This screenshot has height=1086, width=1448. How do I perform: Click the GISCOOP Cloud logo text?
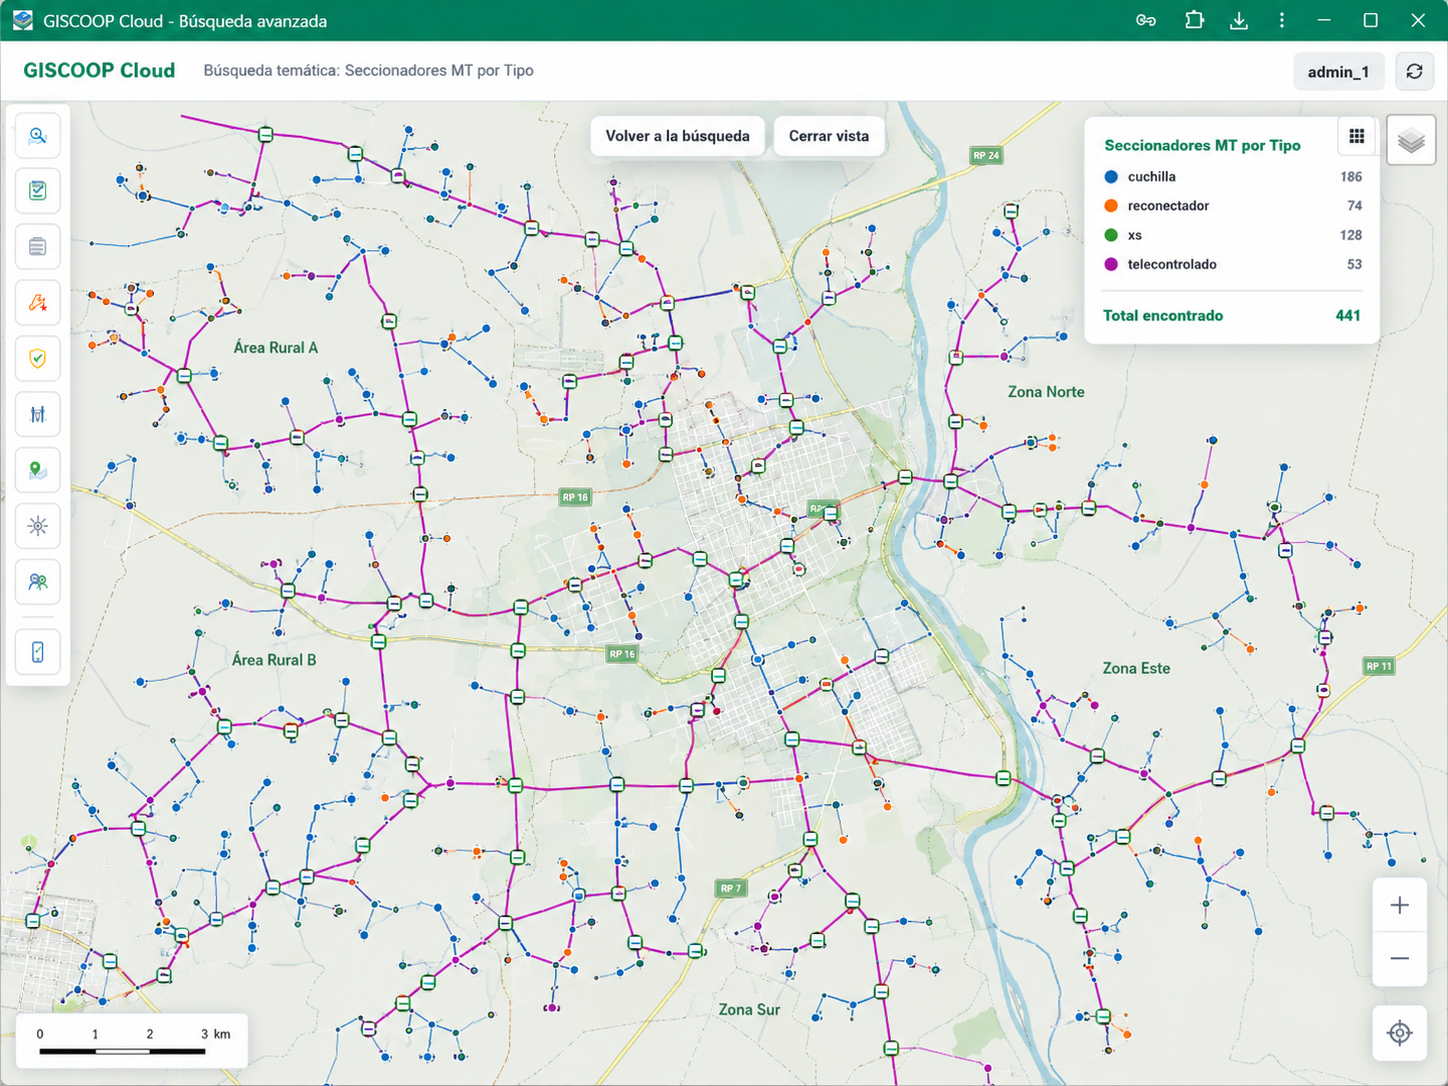click(99, 70)
